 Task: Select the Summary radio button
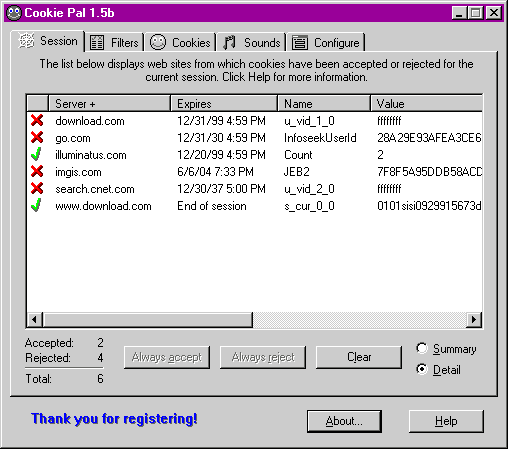tap(422, 348)
